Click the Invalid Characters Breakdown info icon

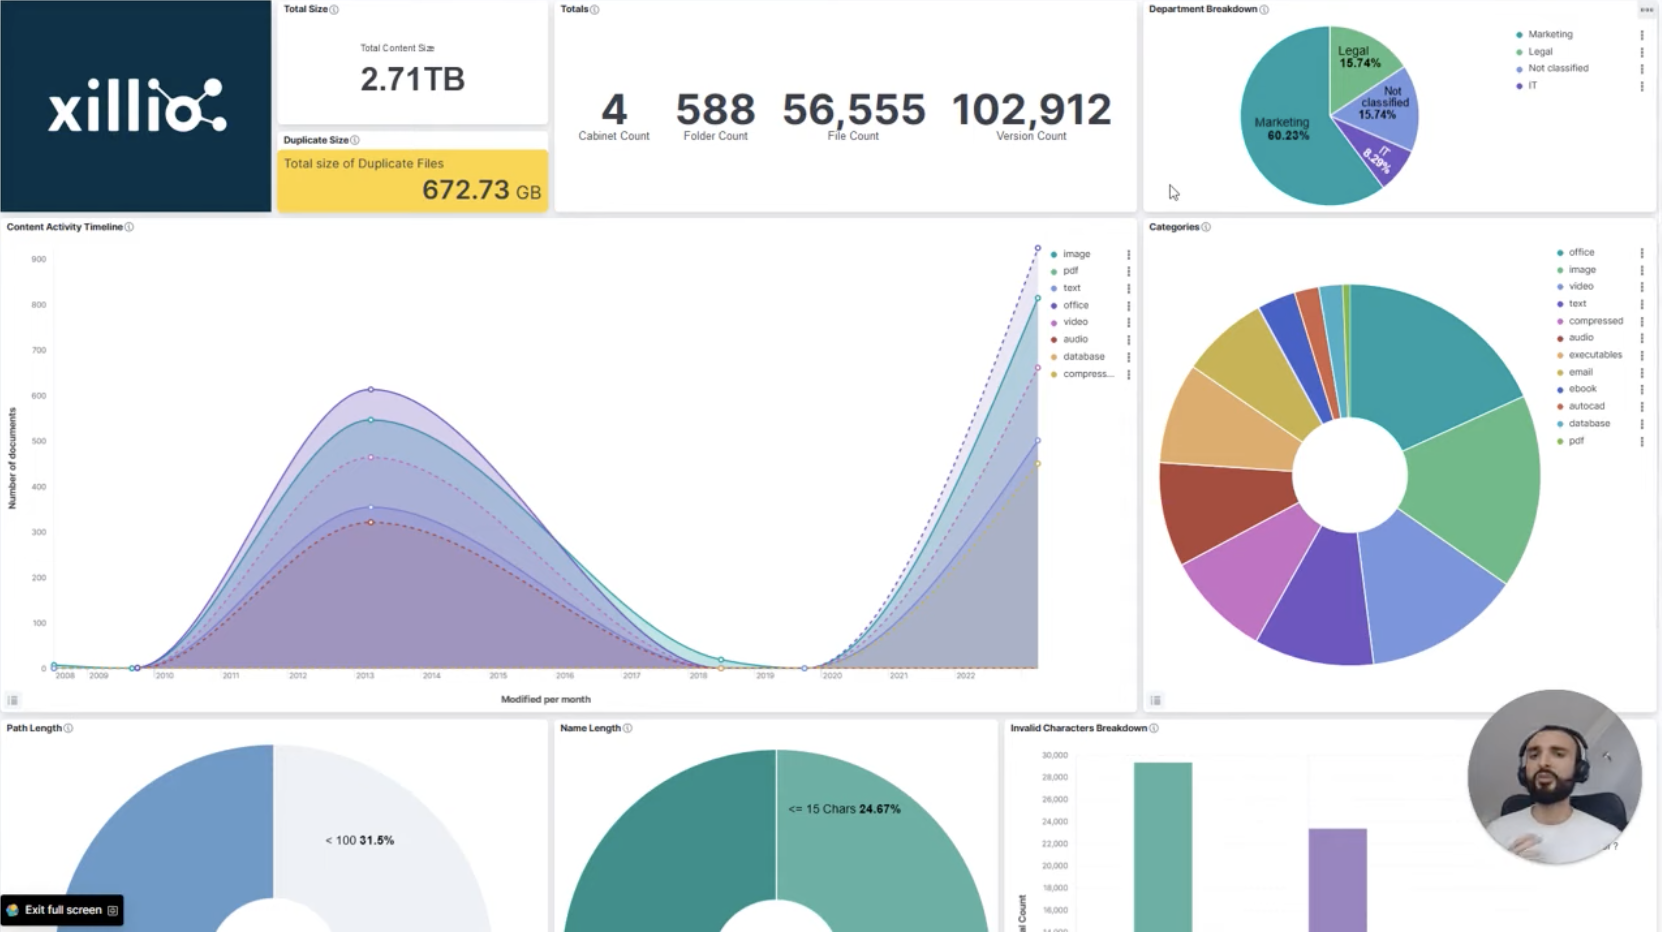pyautogui.click(x=1154, y=729)
